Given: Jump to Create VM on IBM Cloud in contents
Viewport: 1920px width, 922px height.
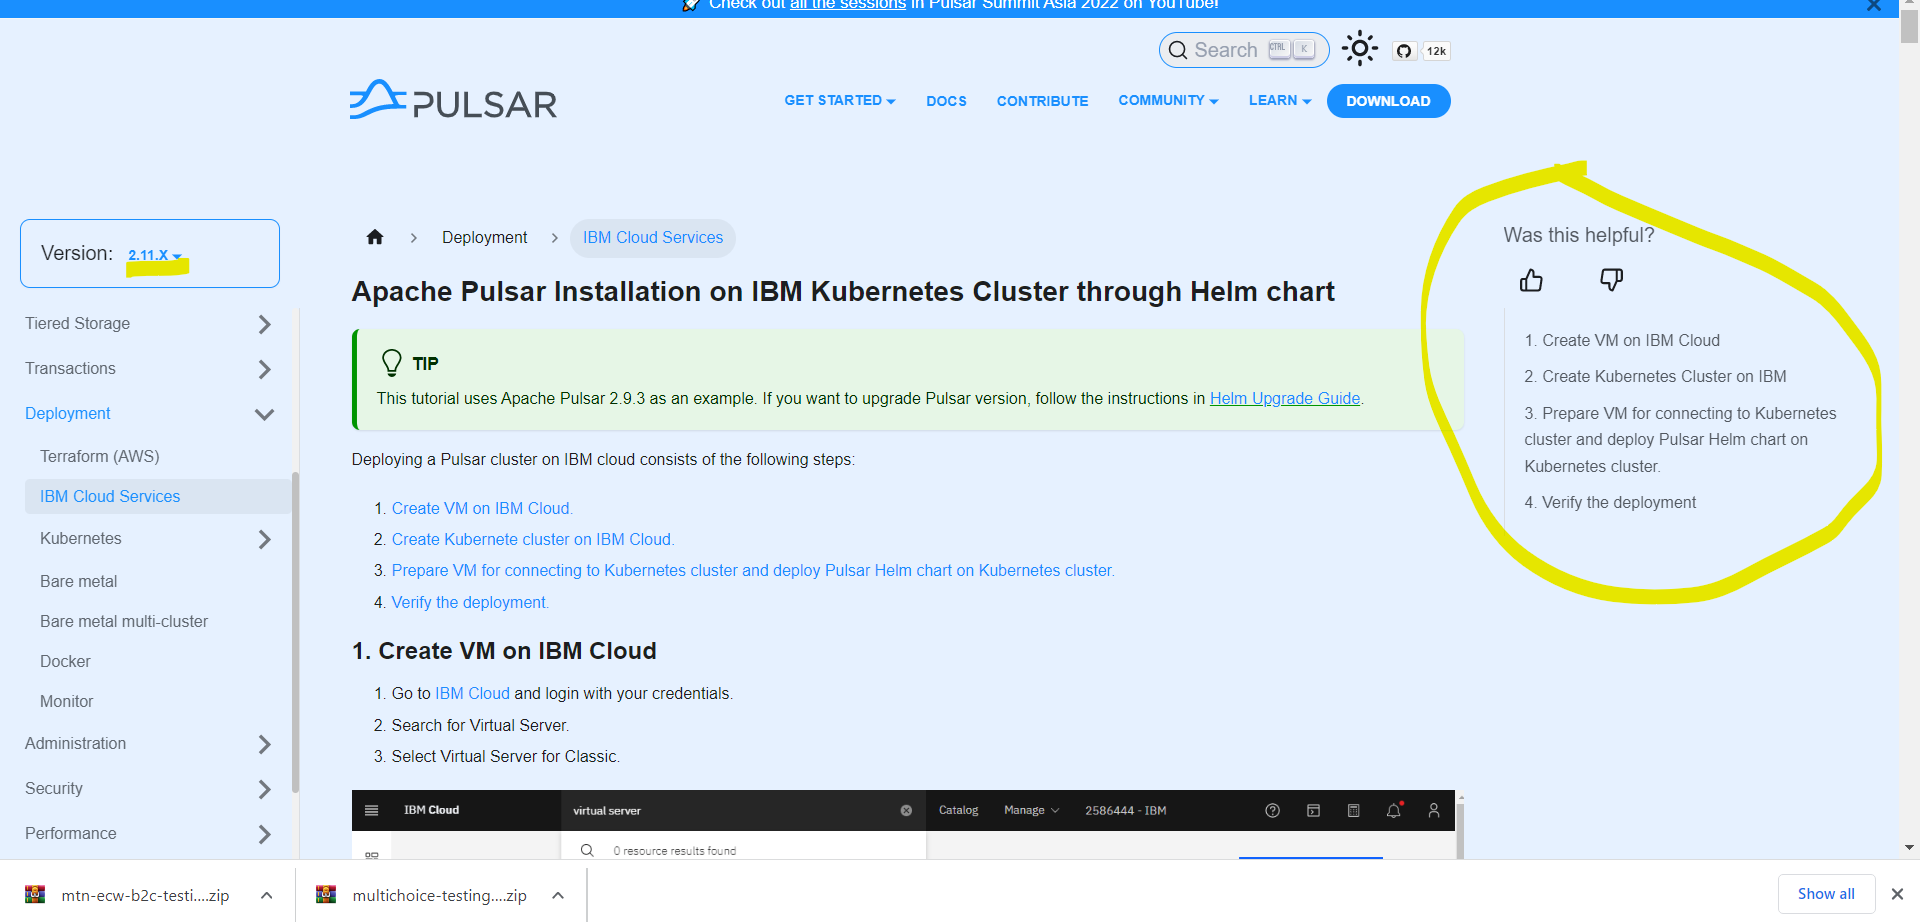Looking at the screenshot, I should [1622, 340].
